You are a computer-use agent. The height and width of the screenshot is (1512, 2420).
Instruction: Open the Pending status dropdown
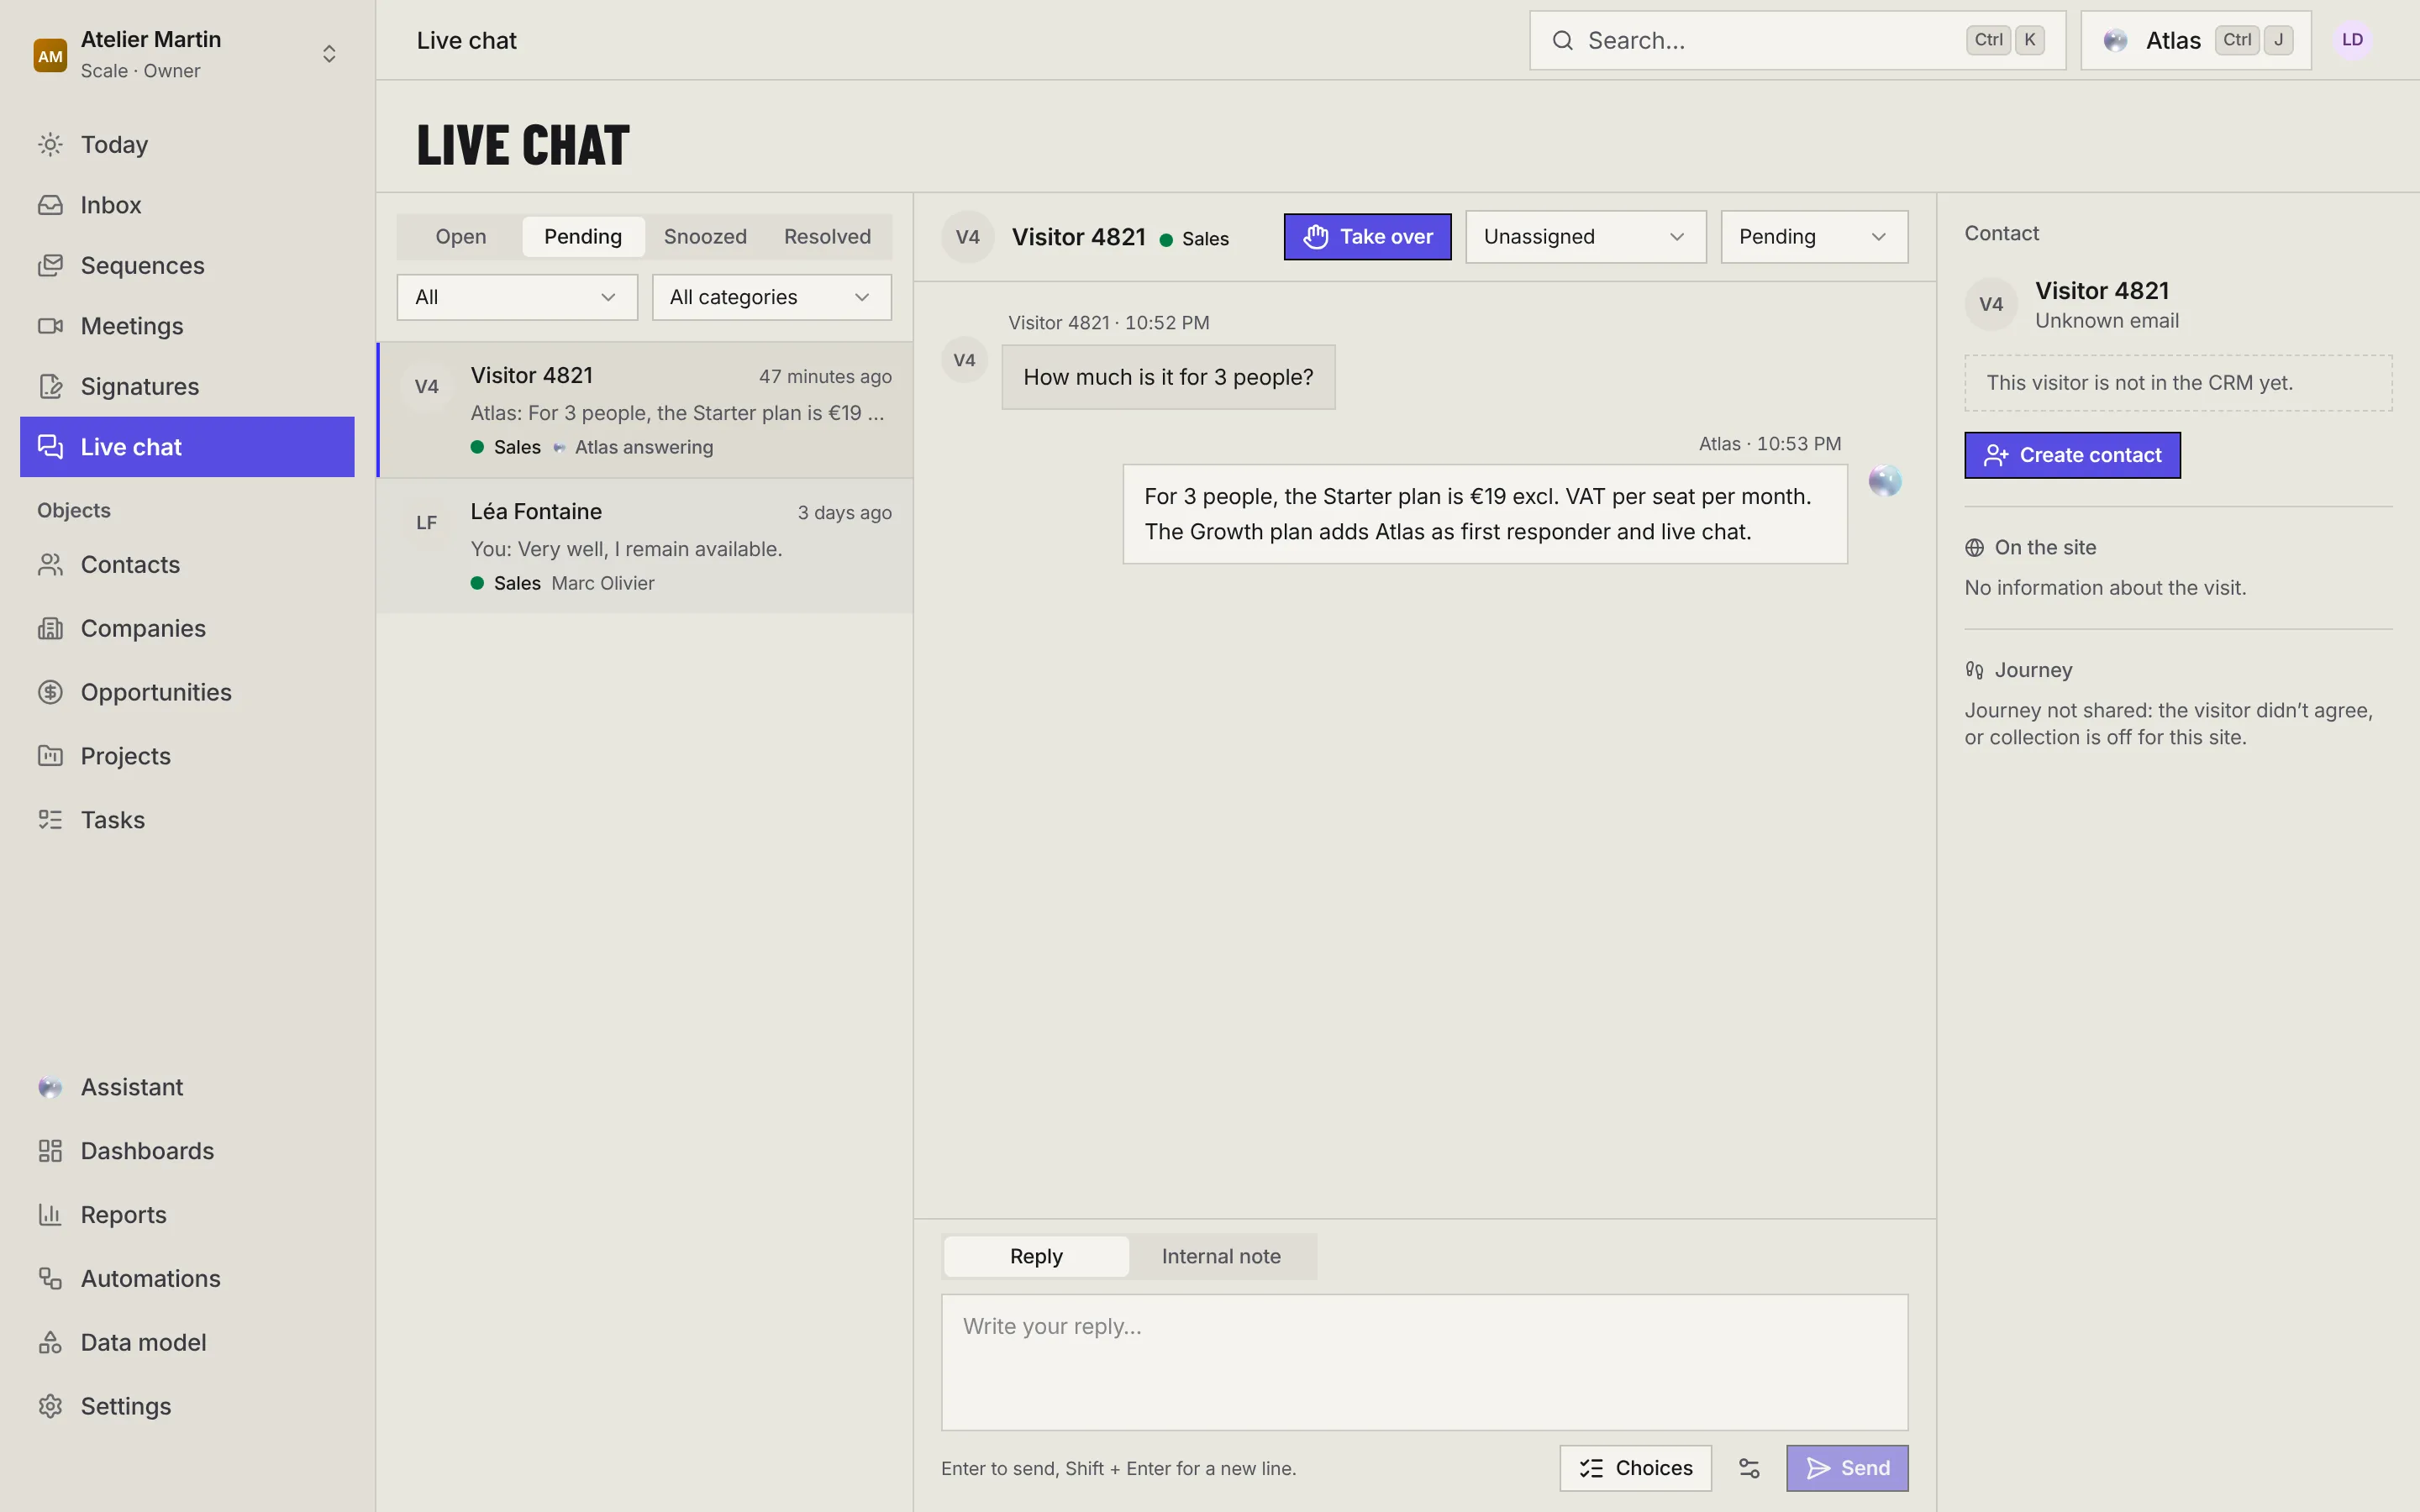tap(1813, 237)
